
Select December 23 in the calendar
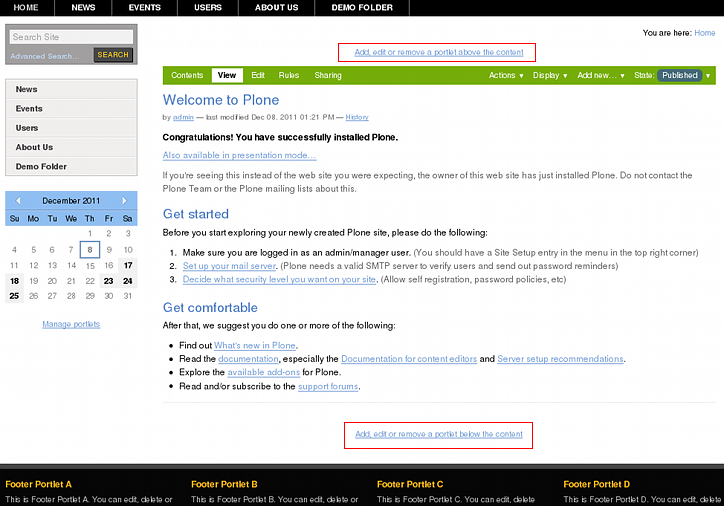109,281
